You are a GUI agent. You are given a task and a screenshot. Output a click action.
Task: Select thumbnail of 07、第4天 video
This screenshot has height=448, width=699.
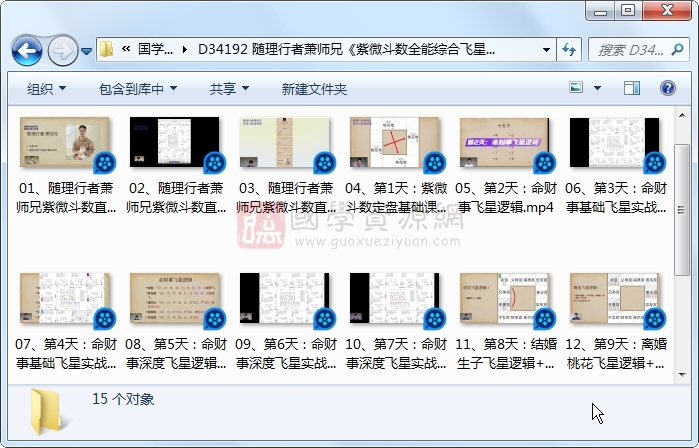pos(65,298)
